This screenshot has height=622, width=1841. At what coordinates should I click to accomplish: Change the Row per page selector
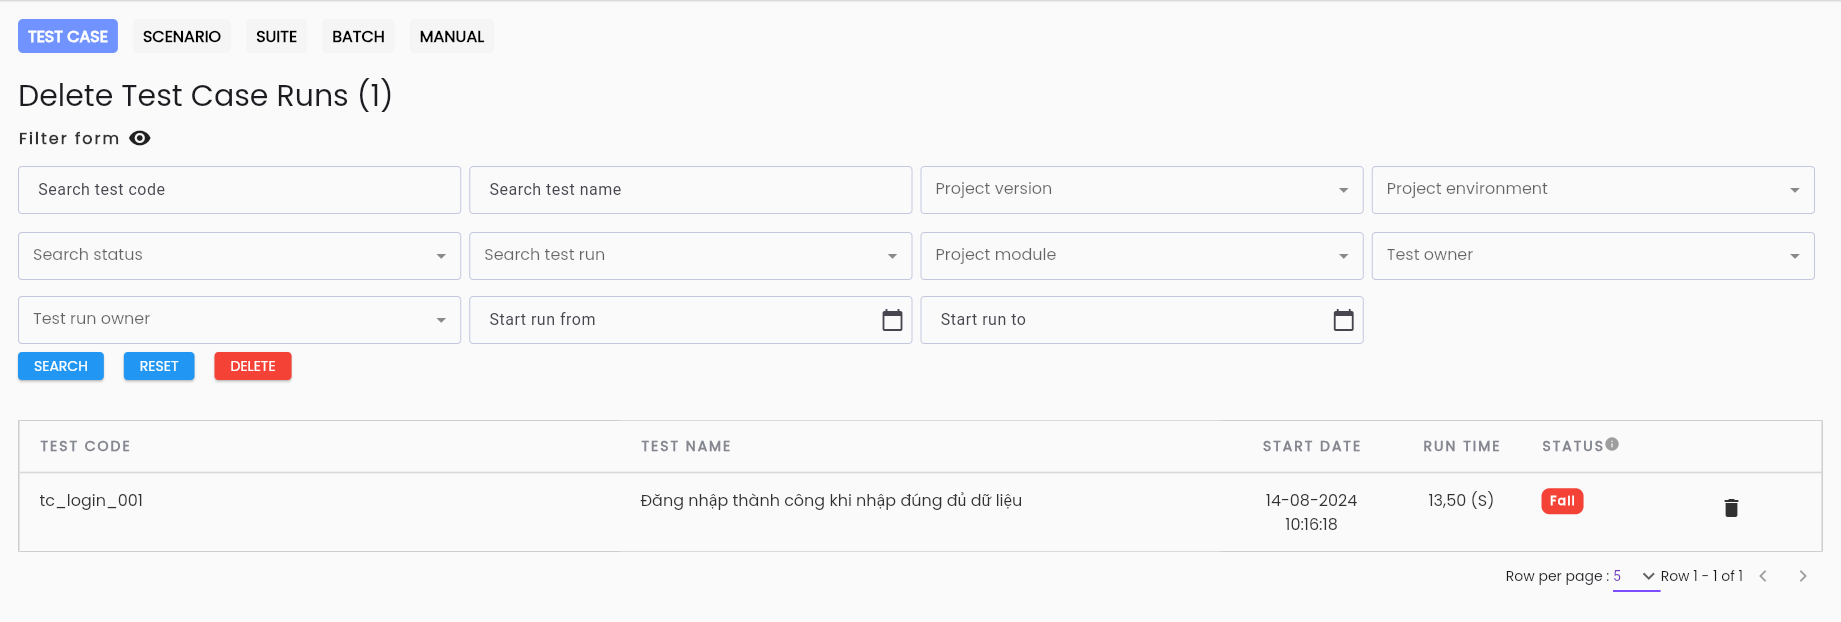point(1636,577)
